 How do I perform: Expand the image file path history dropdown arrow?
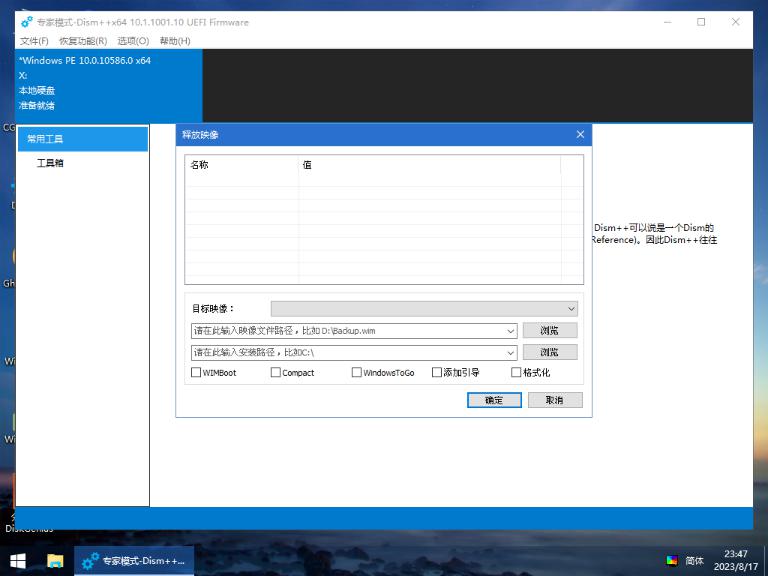pyautogui.click(x=510, y=331)
